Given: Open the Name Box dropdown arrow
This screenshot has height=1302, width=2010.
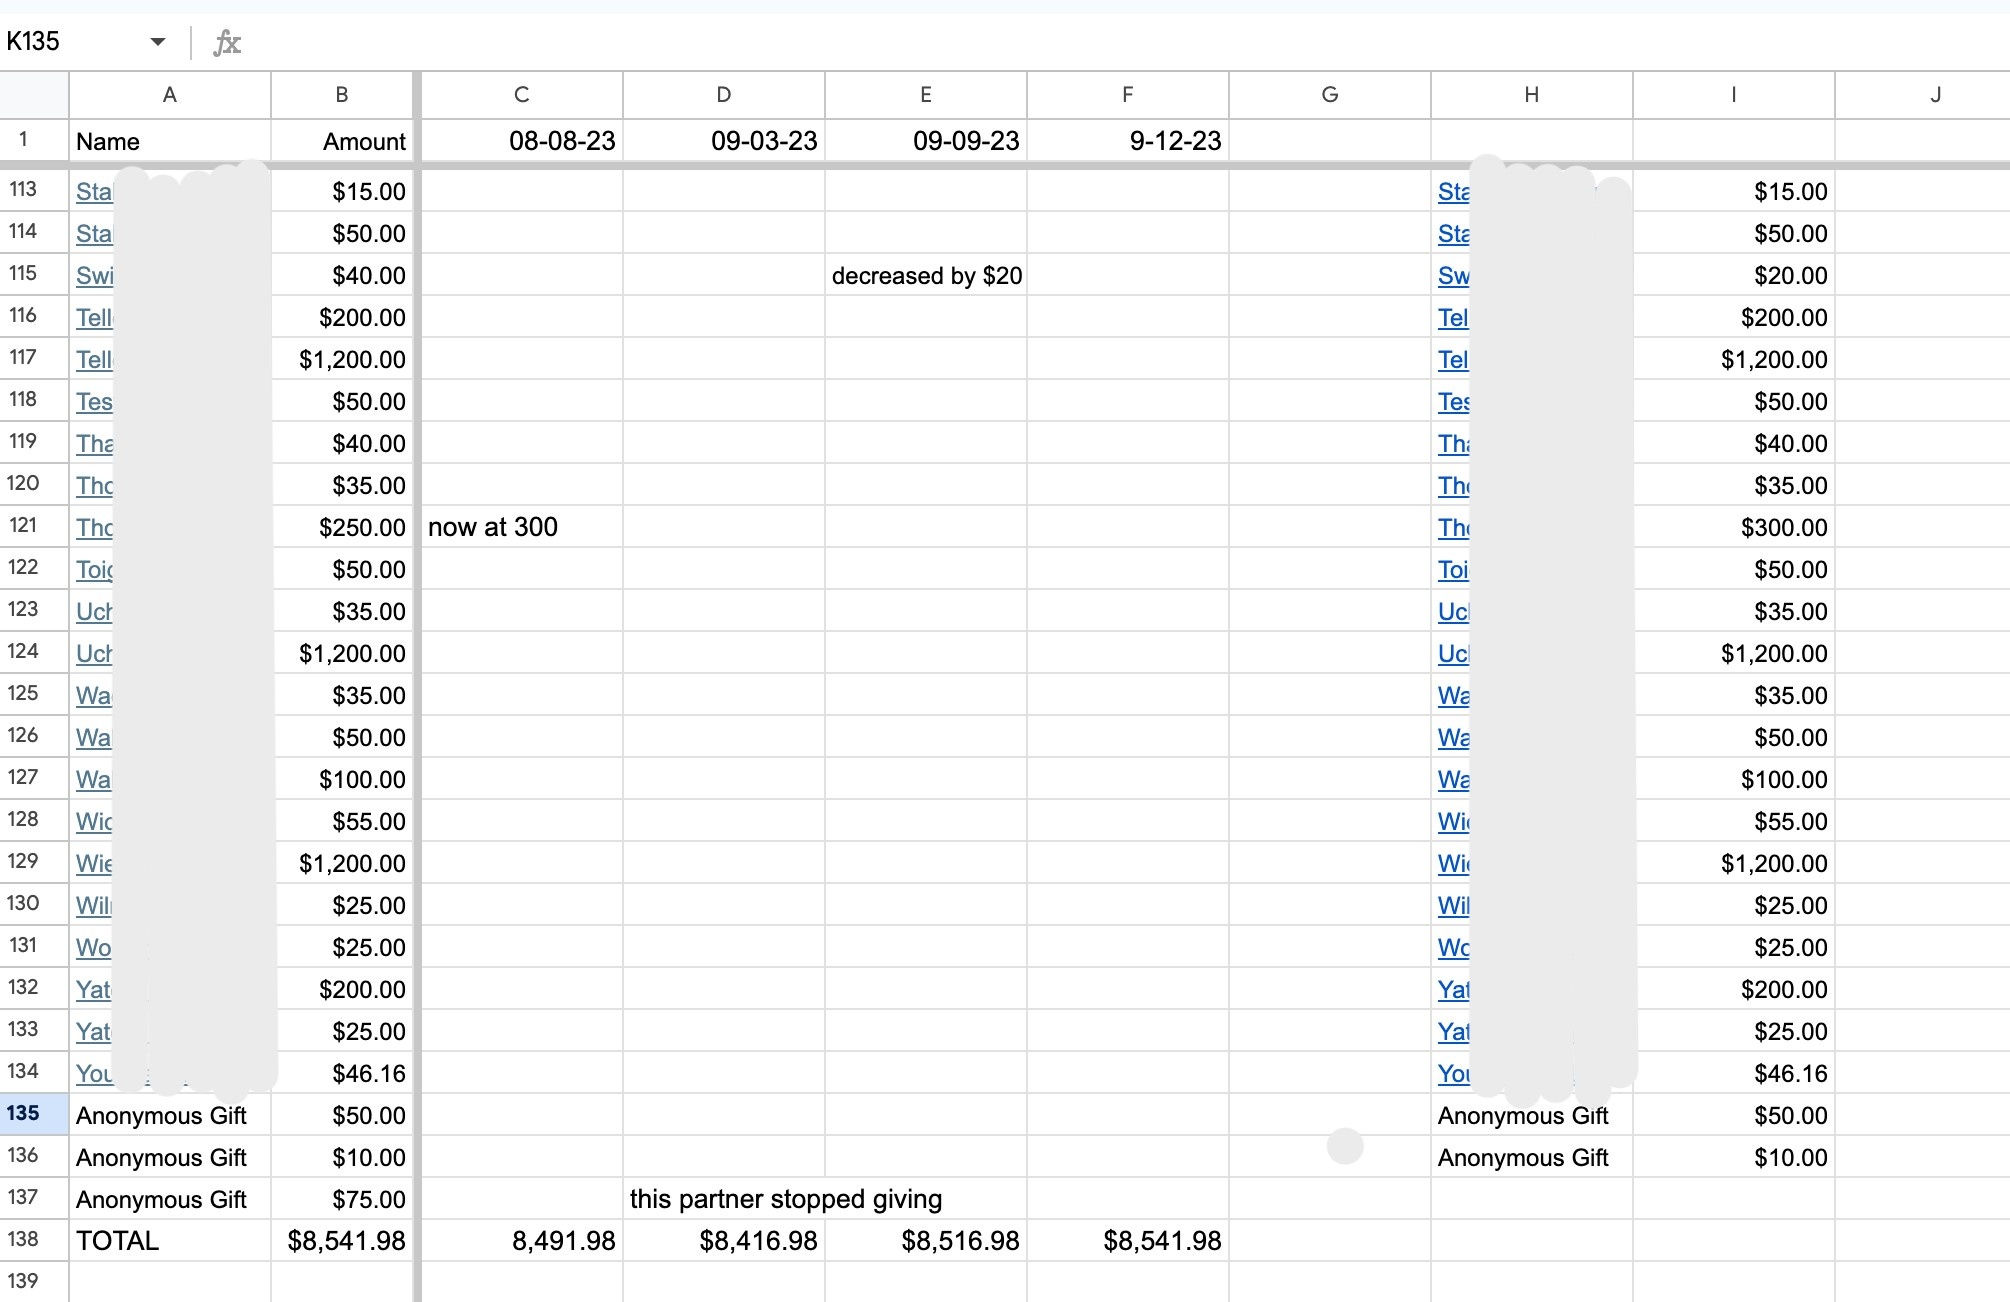Looking at the screenshot, I should pos(157,42).
